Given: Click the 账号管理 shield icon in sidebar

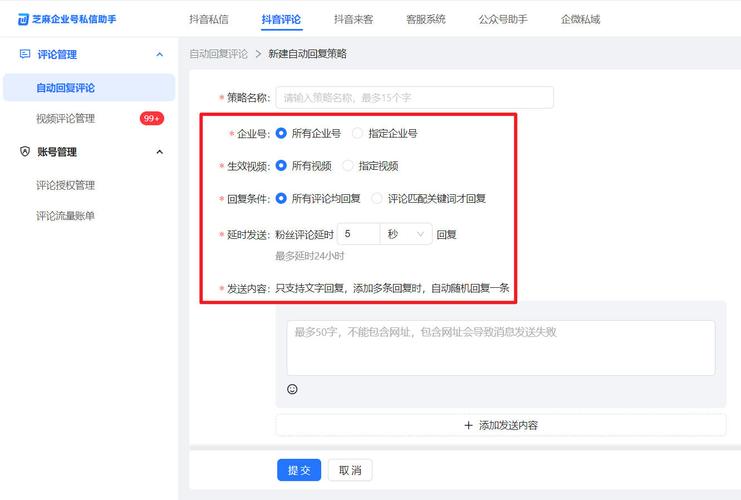Looking at the screenshot, I should pos(25,152).
